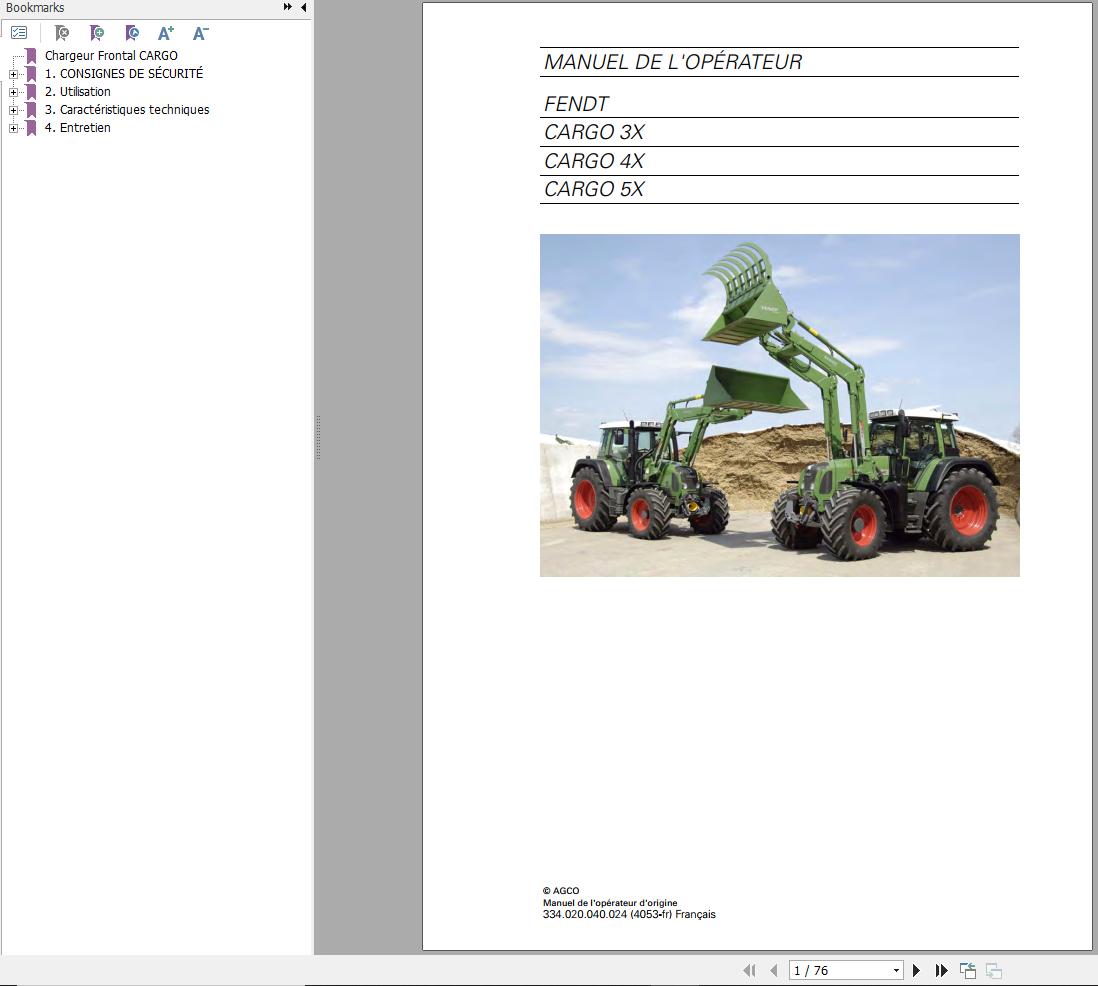Click the MANUEL DE L'OPÉRATEUR title text
This screenshot has height=986, width=1098.
click(x=673, y=62)
